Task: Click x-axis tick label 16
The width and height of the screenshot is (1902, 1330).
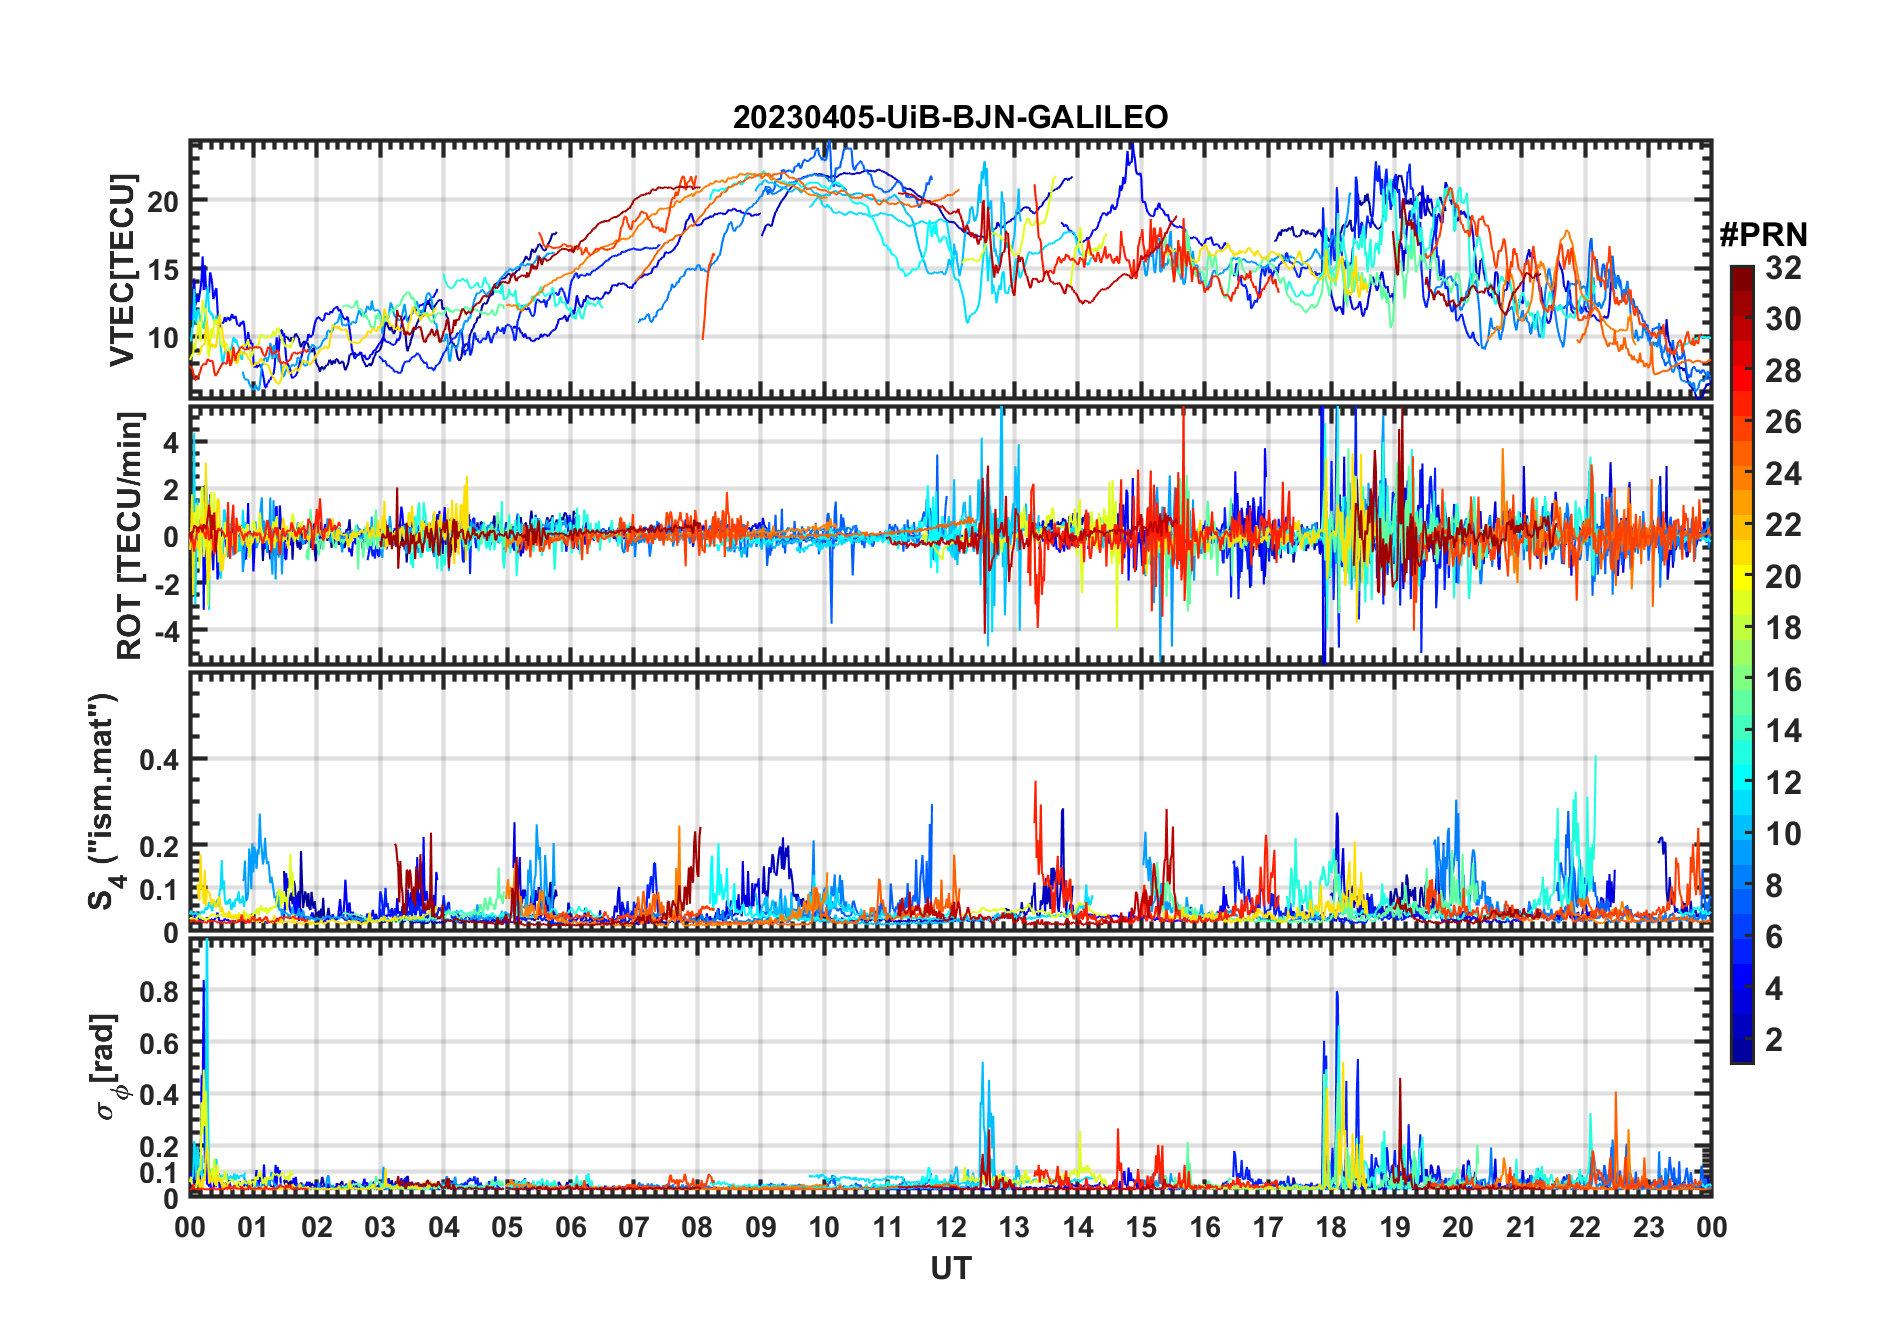Action: (x=1205, y=1227)
